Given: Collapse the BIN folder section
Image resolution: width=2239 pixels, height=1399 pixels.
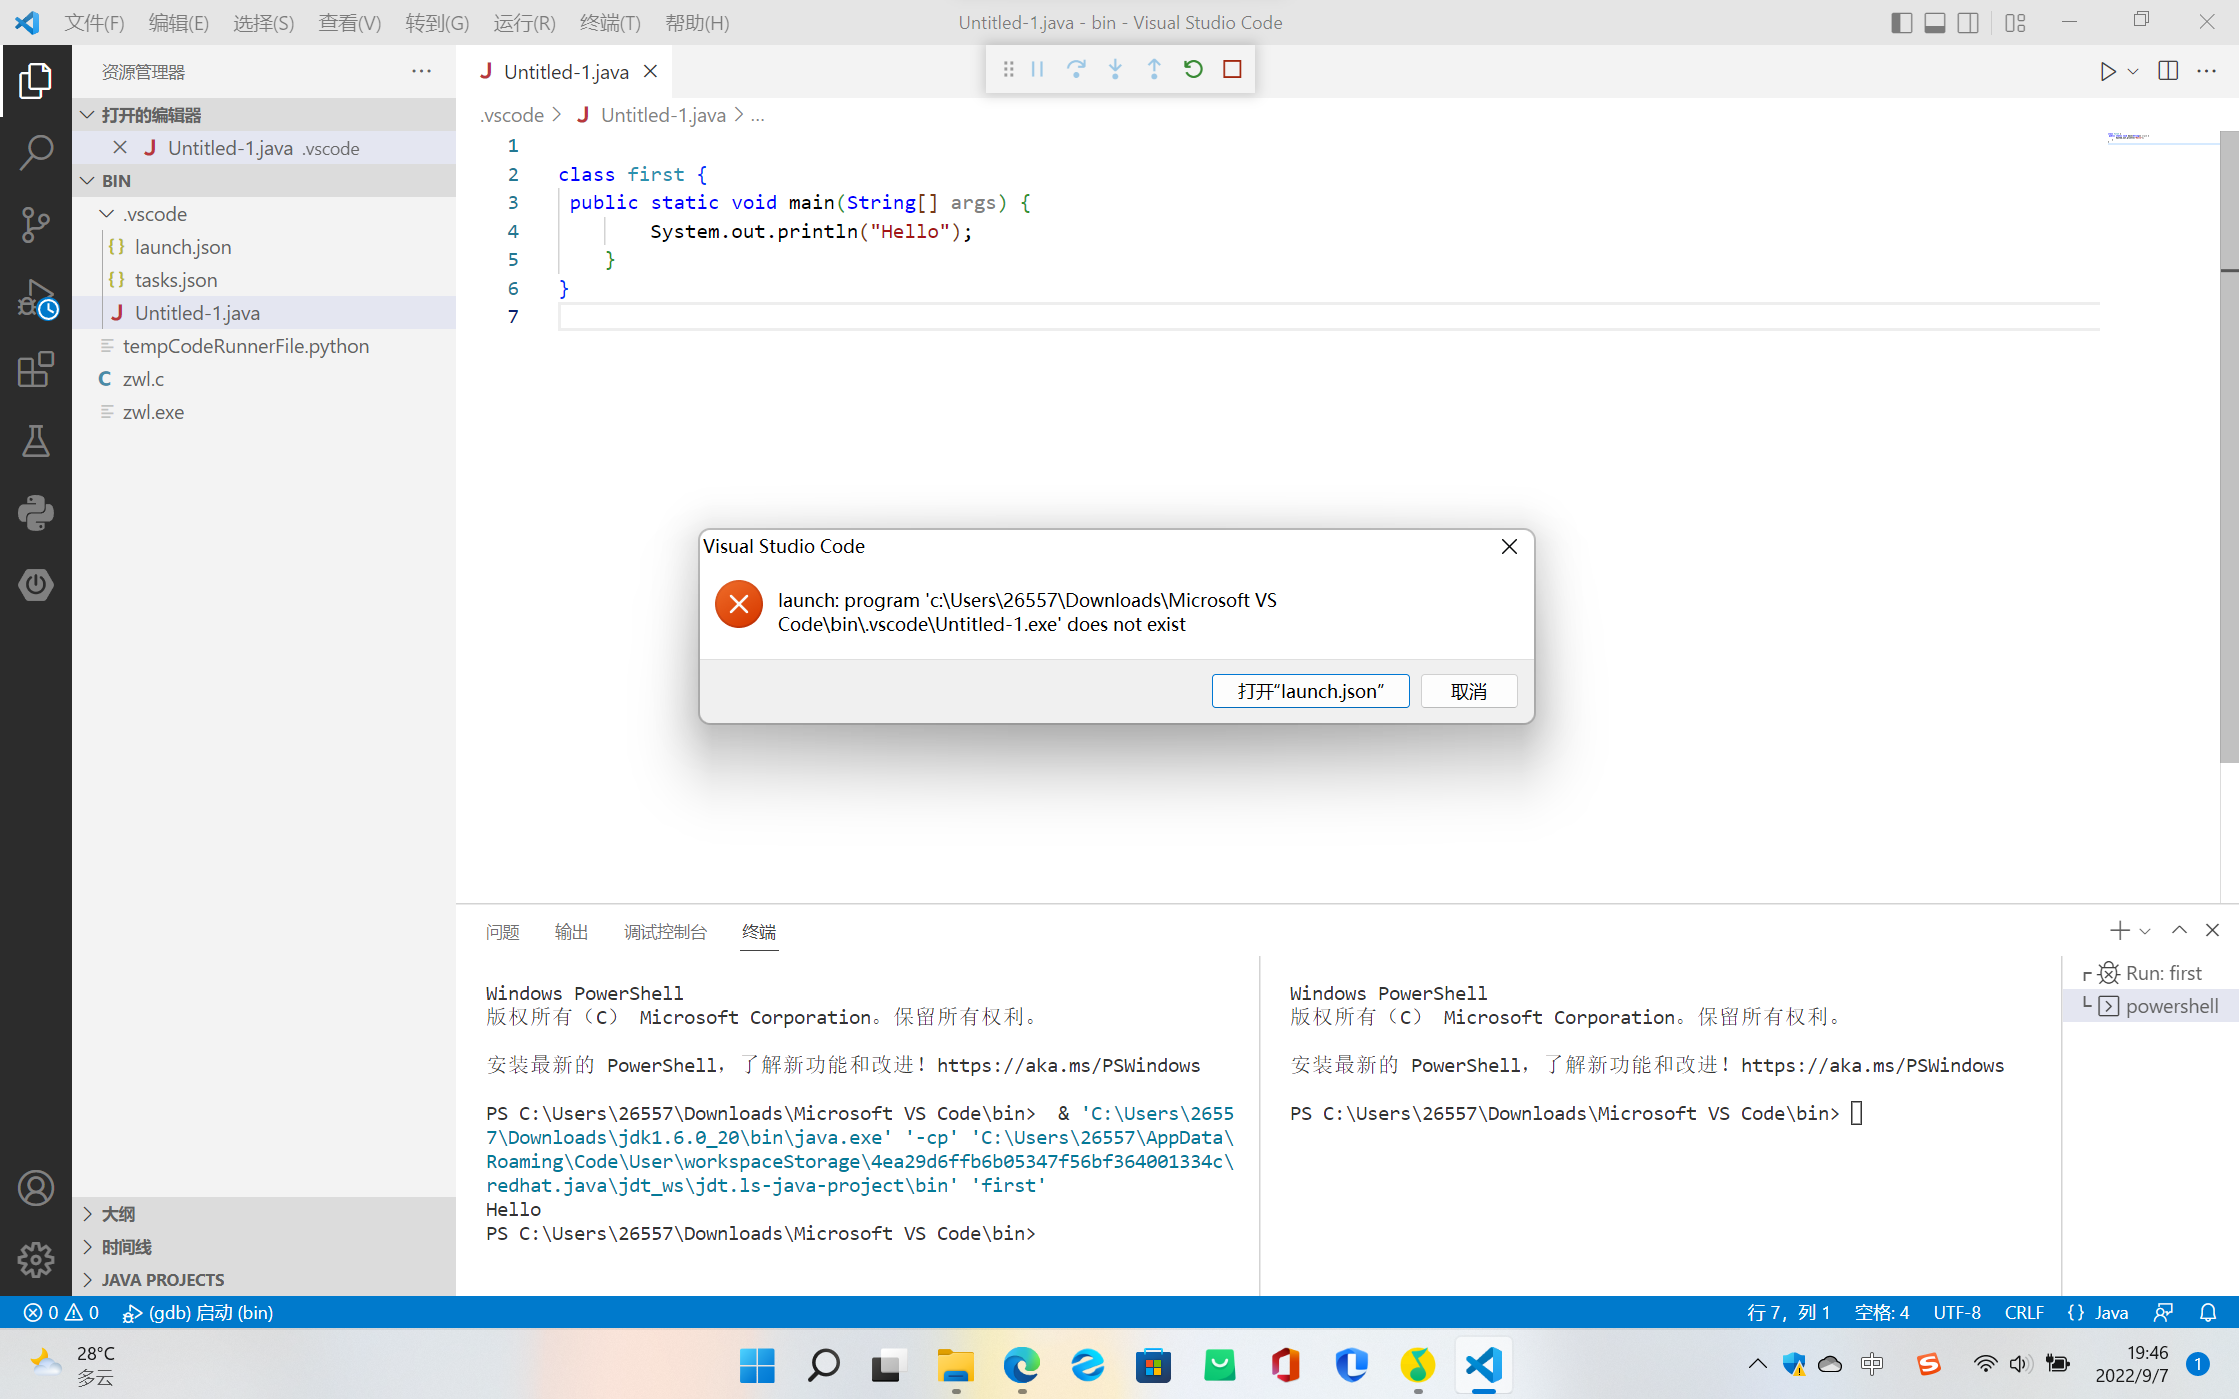Looking at the screenshot, I should (x=88, y=181).
